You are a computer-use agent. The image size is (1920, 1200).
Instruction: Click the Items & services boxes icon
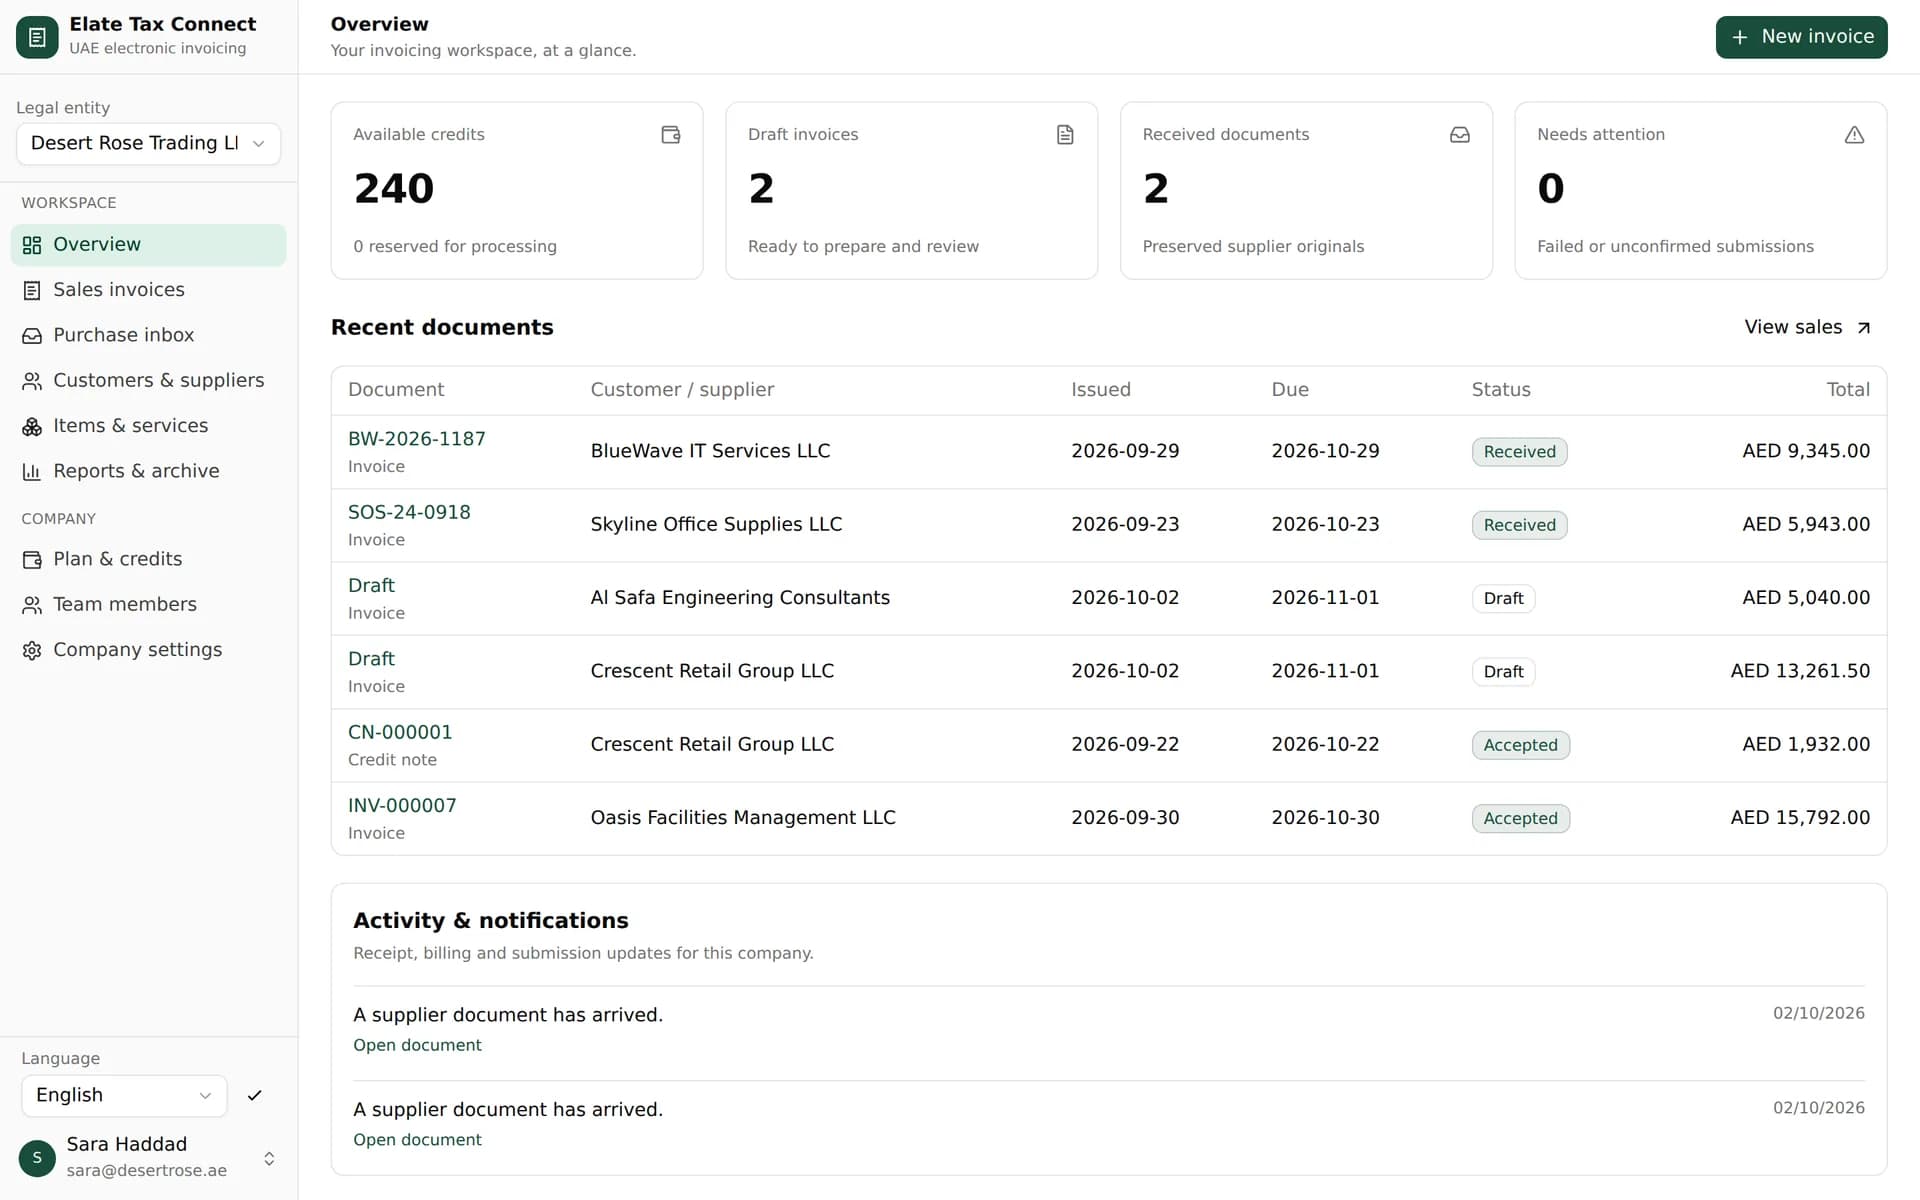pos(32,426)
